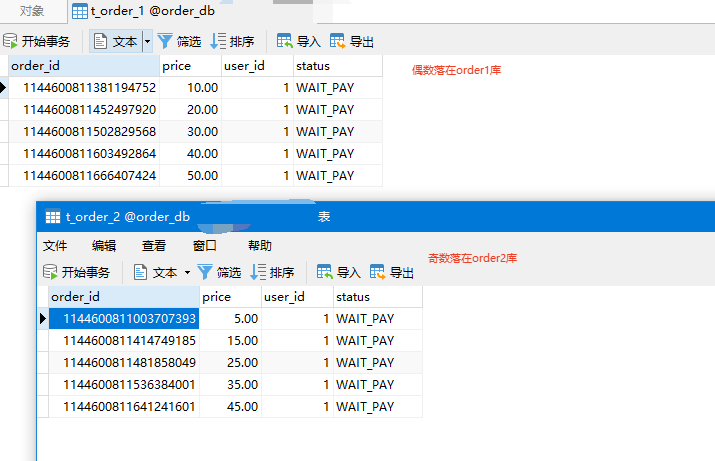The image size is (715, 461).
Task: Switch to the 对象 tab
Action: tap(32, 11)
